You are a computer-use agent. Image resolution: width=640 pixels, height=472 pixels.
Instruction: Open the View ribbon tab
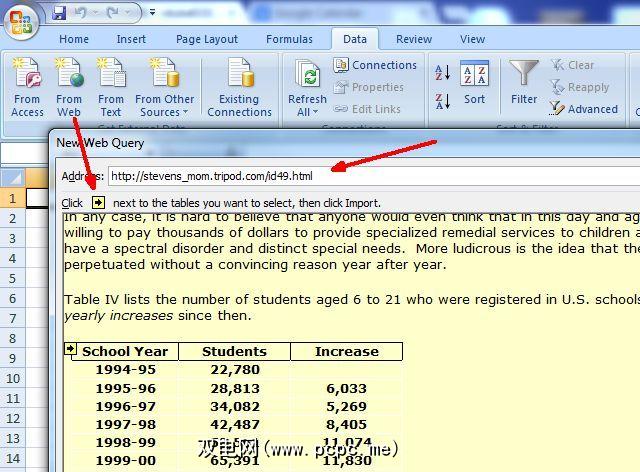472,39
